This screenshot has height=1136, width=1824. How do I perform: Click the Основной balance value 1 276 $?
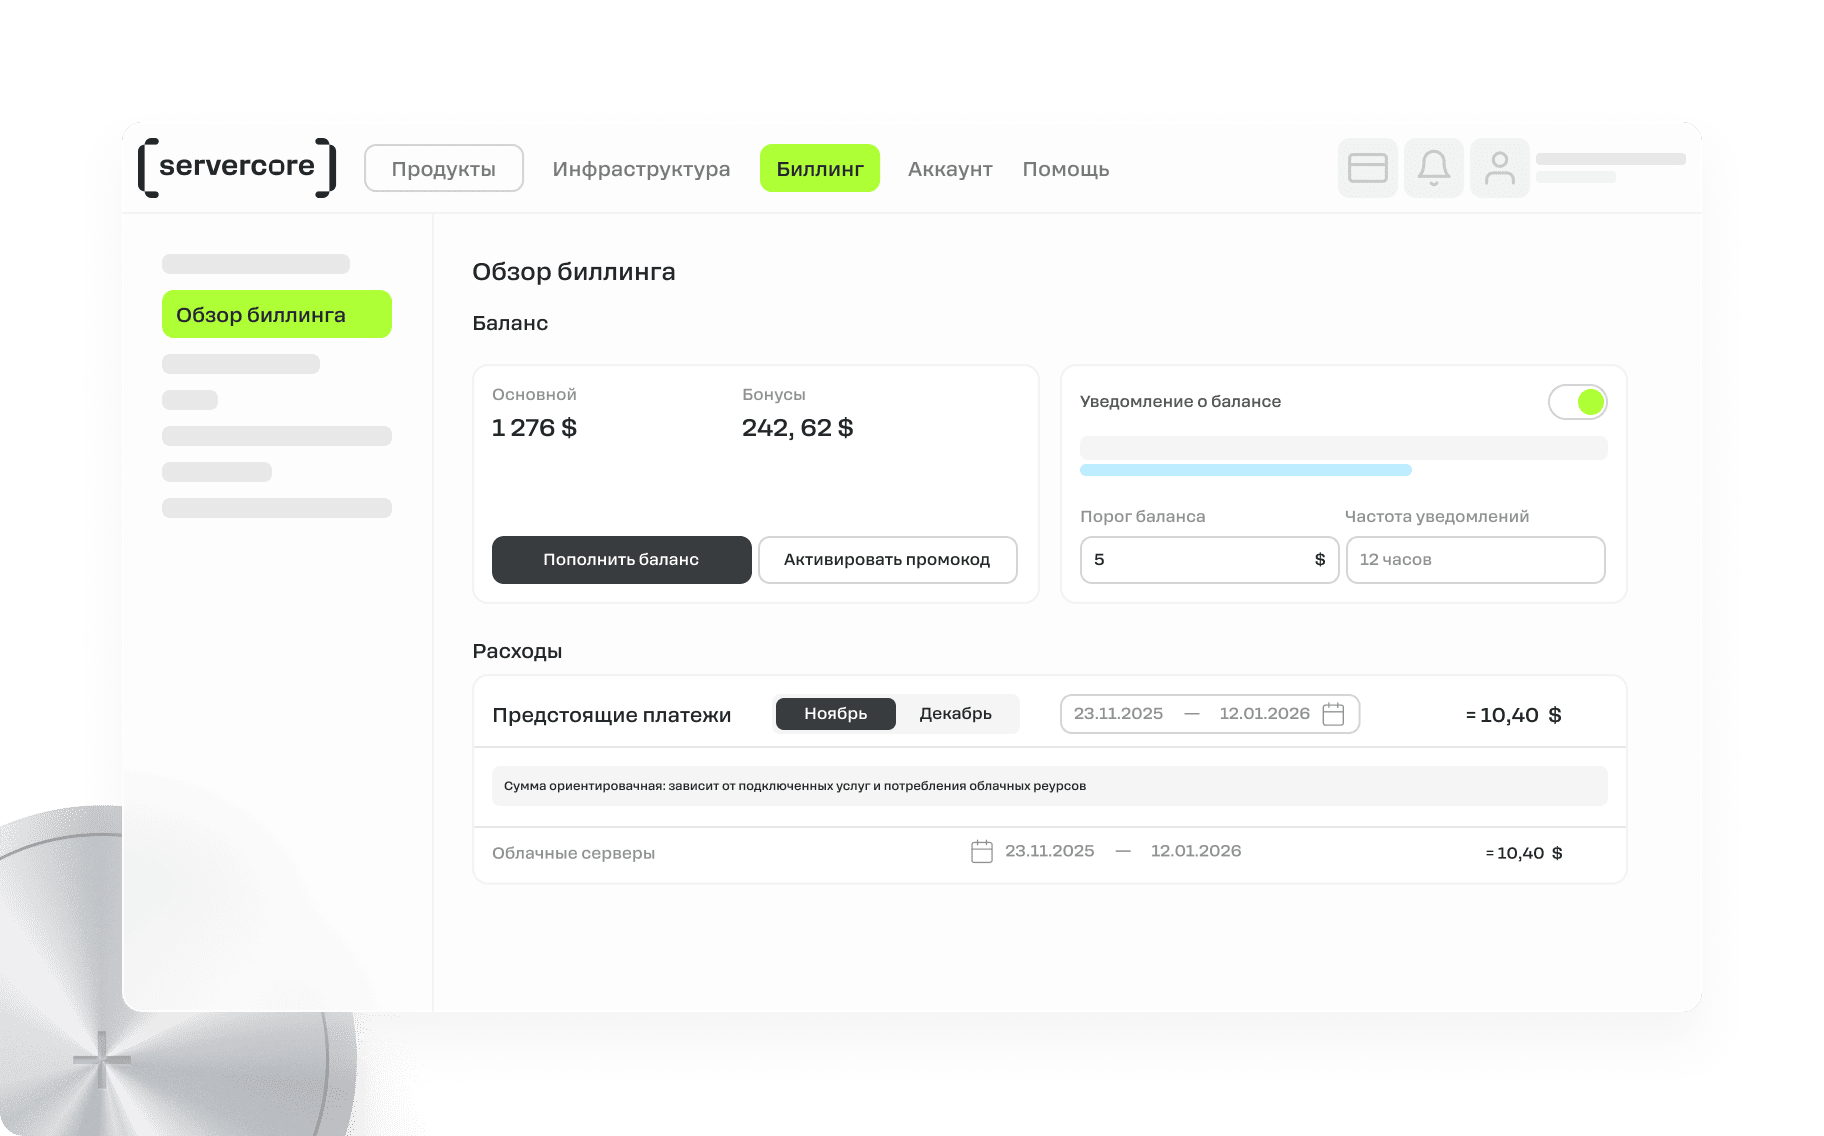click(534, 428)
